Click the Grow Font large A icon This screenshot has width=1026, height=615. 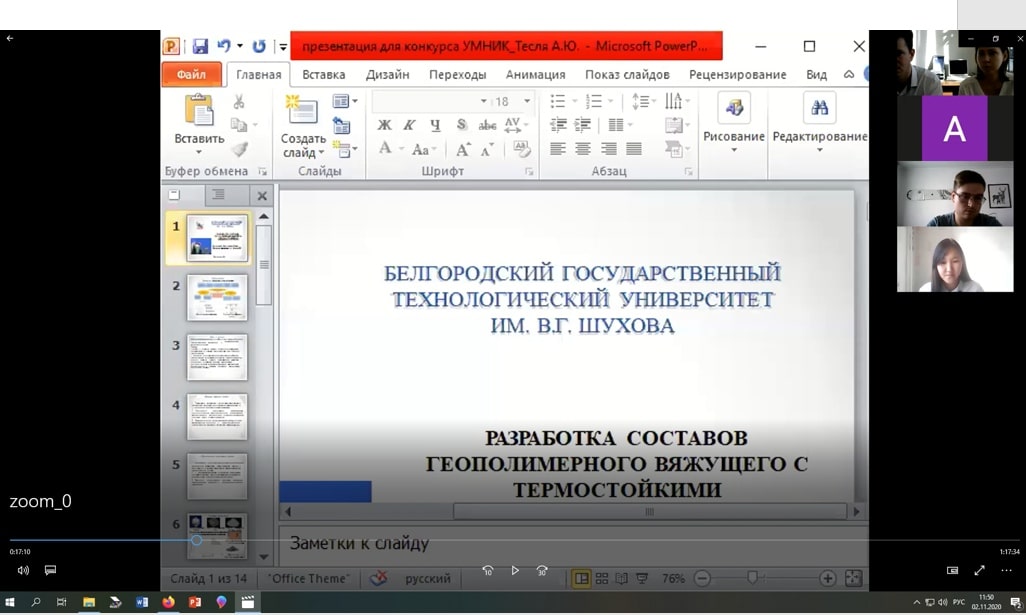point(463,149)
